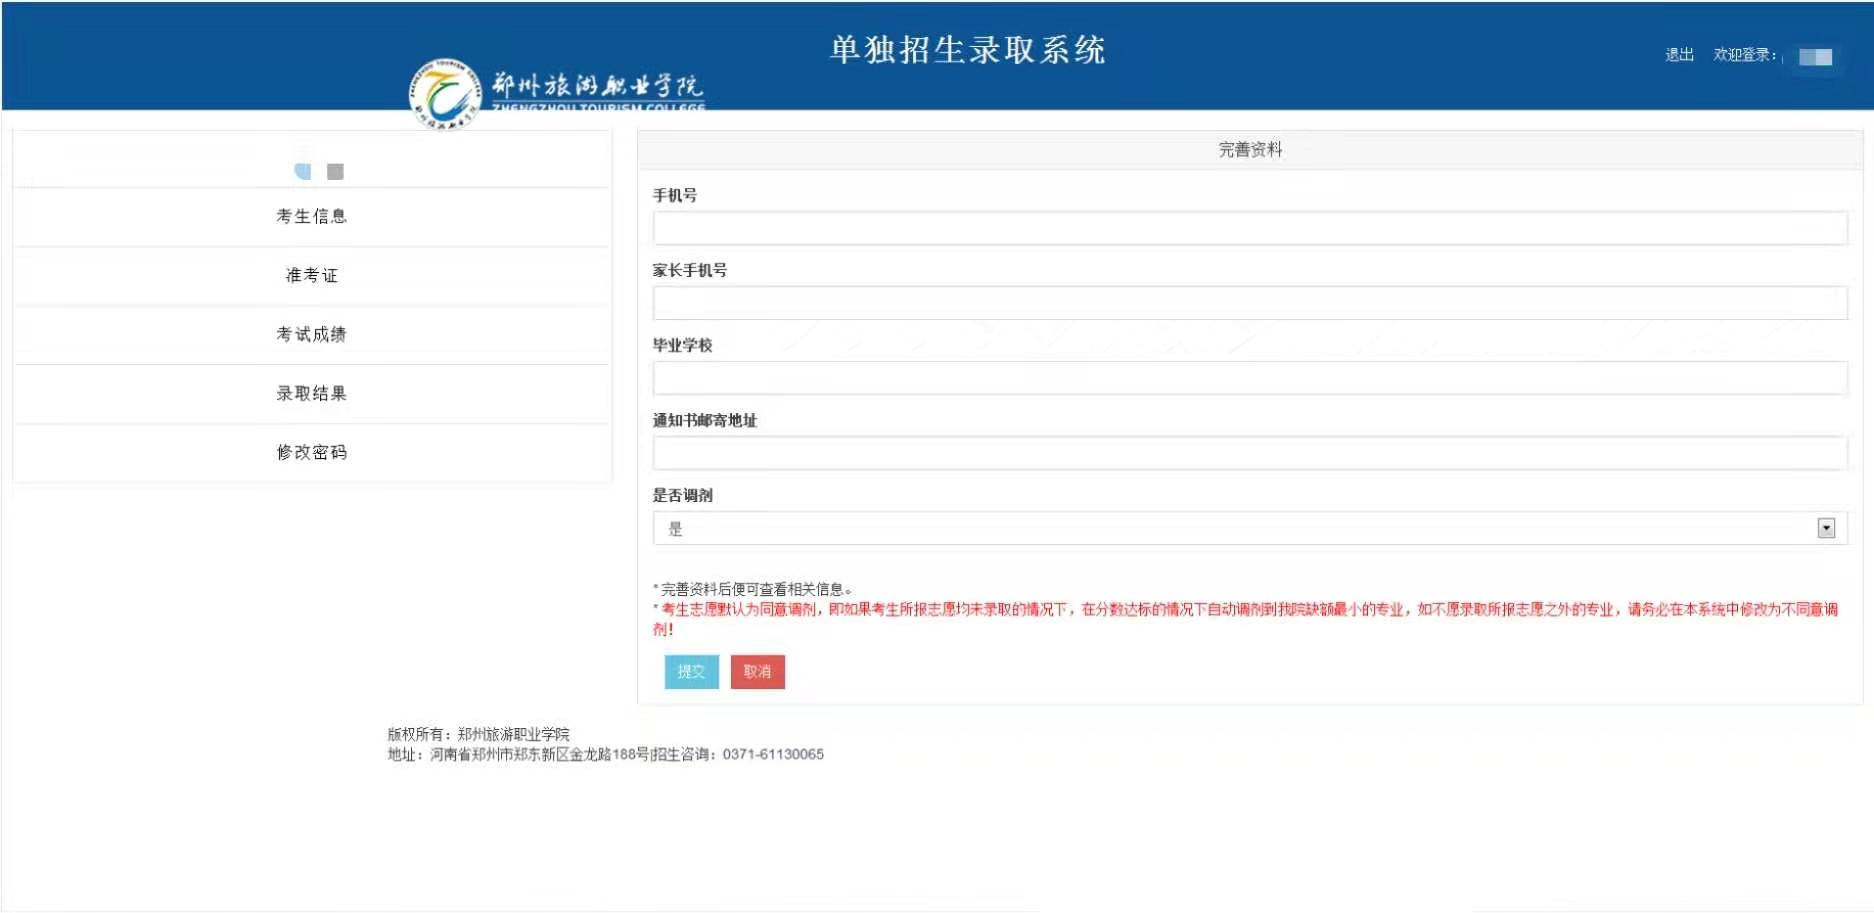The height and width of the screenshot is (913, 1874).
Task: Select 录取结果 in the sidebar menu
Action: [x=311, y=393]
